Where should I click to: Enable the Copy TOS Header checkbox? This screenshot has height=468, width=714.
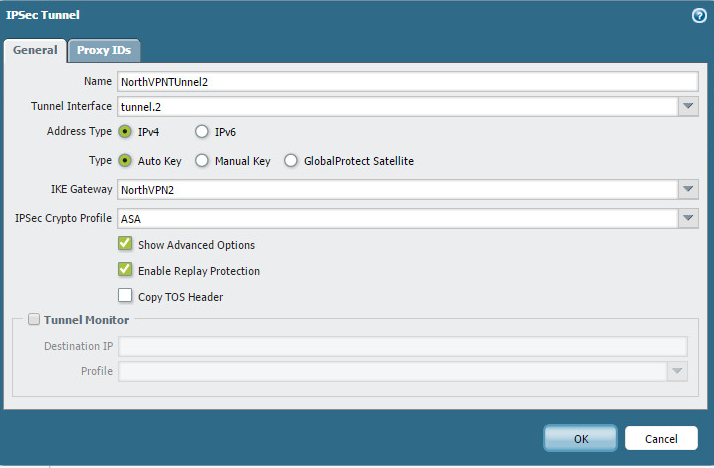(x=126, y=296)
